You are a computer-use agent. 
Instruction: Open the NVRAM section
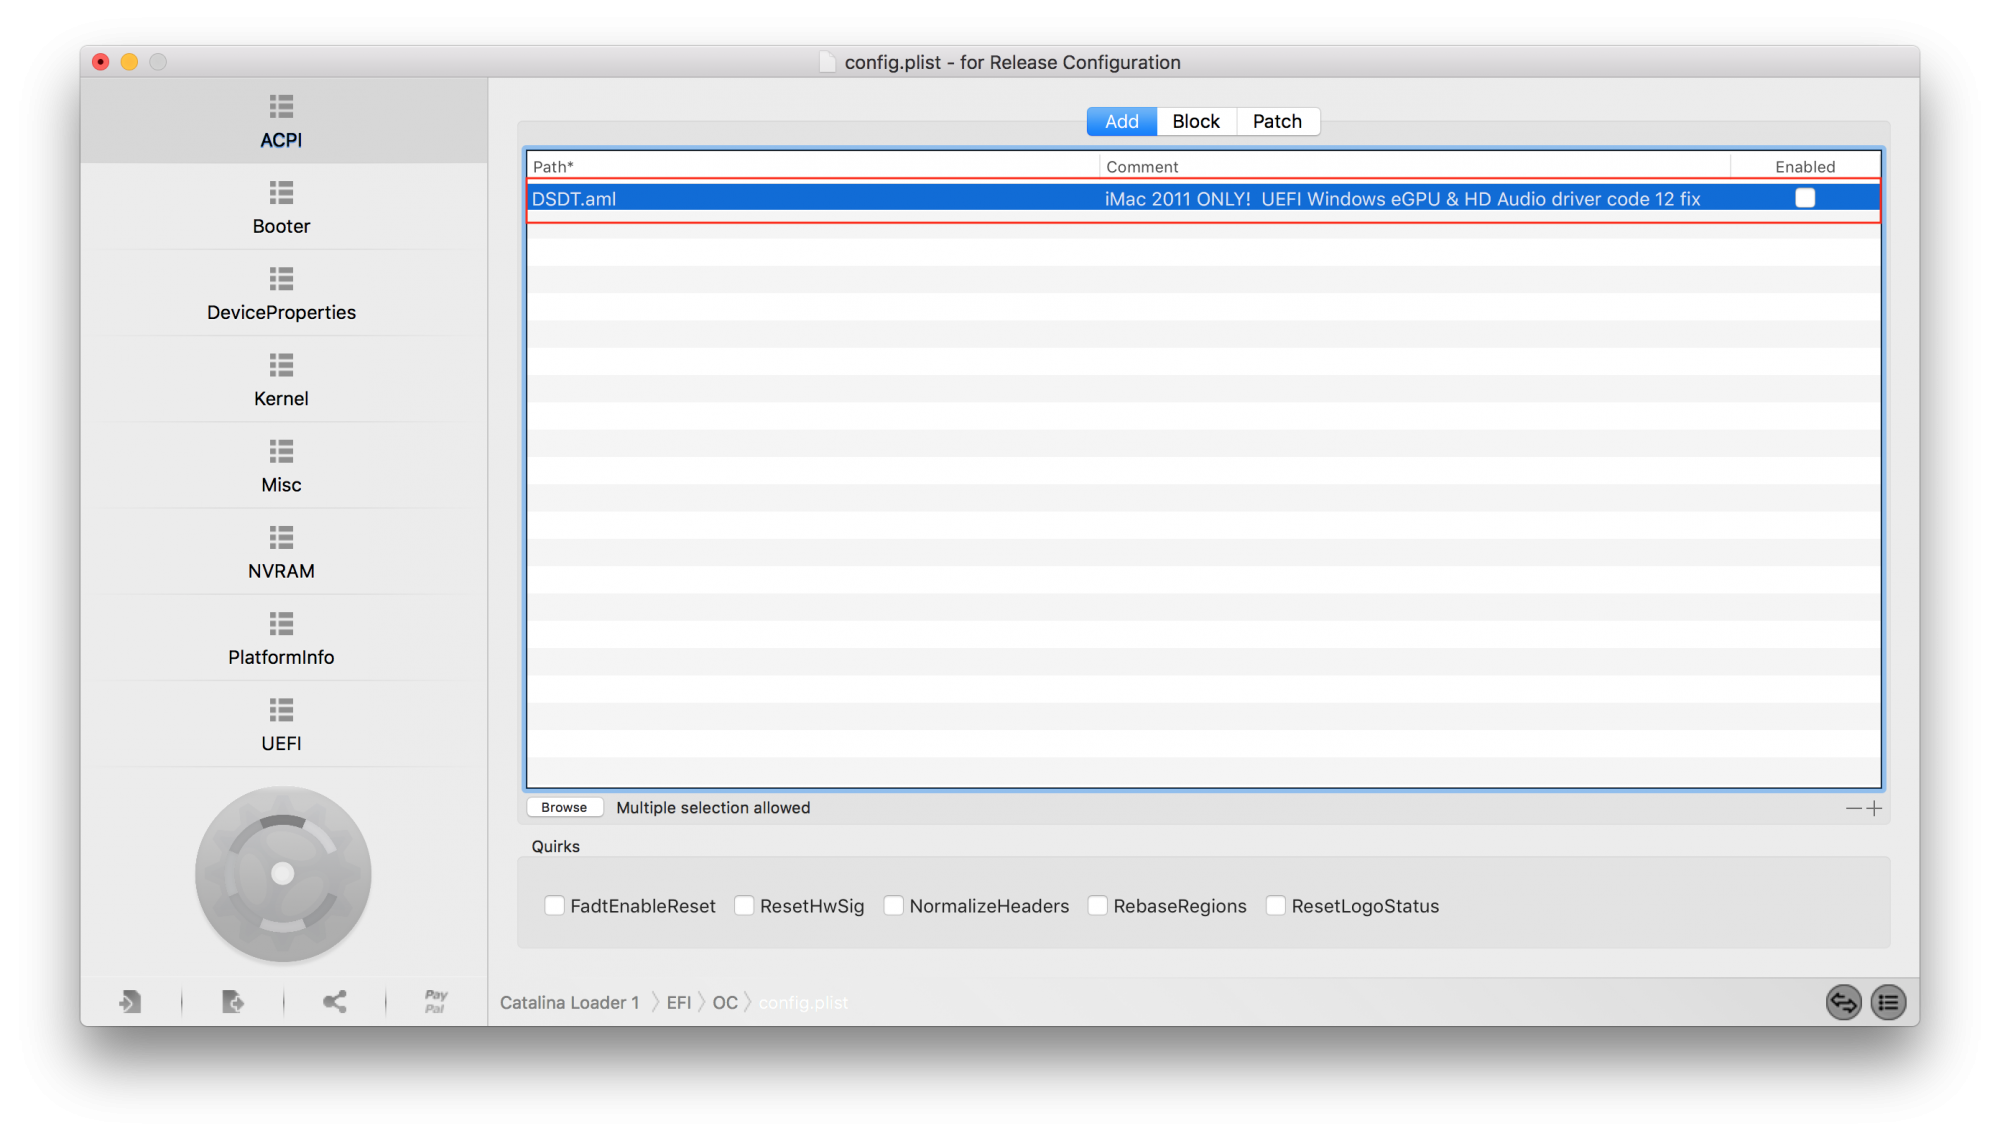[x=282, y=551]
